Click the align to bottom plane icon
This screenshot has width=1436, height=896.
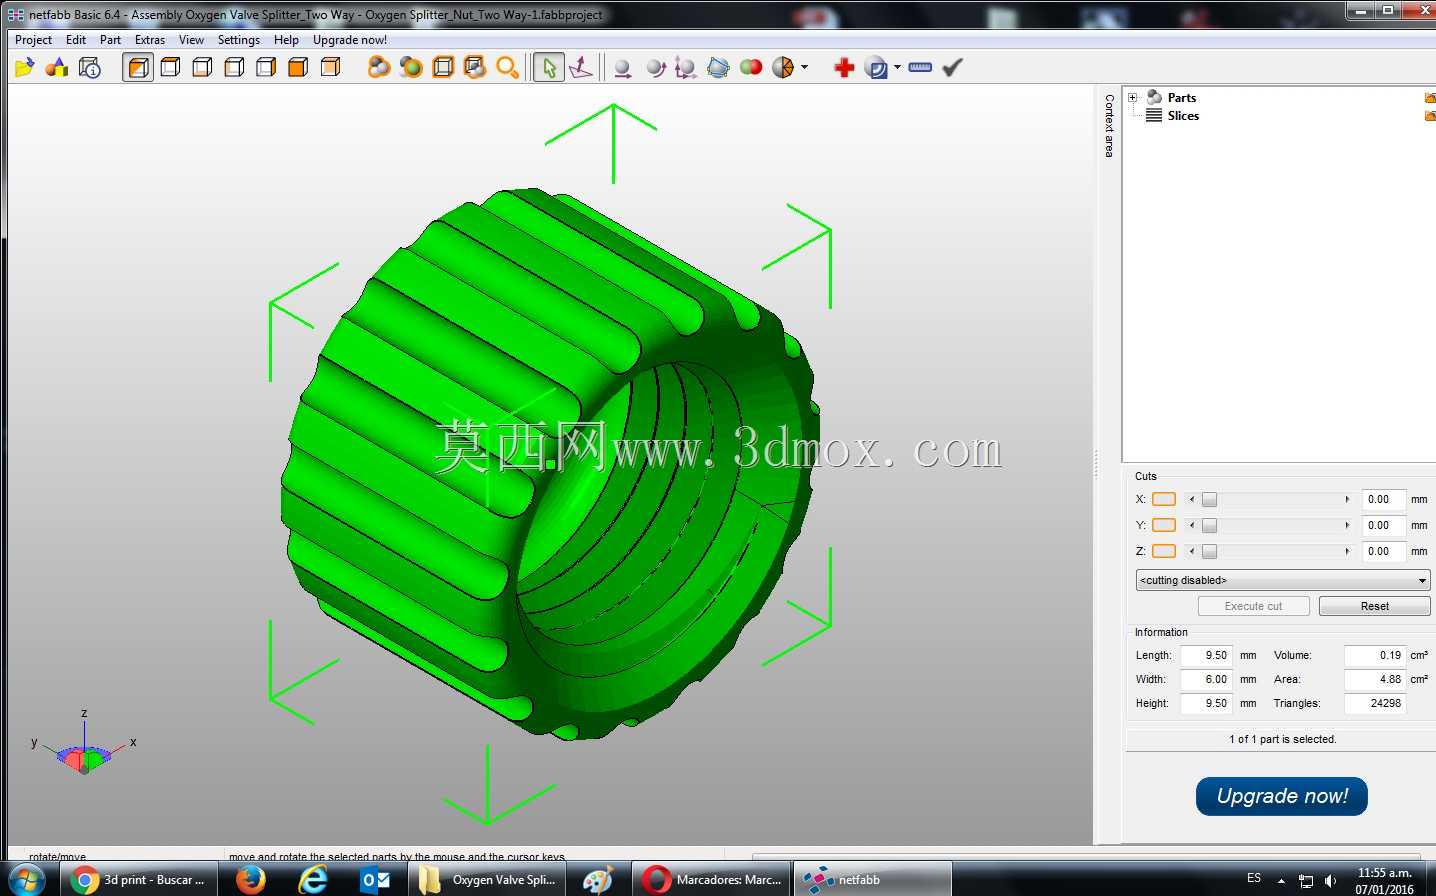click(581, 68)
